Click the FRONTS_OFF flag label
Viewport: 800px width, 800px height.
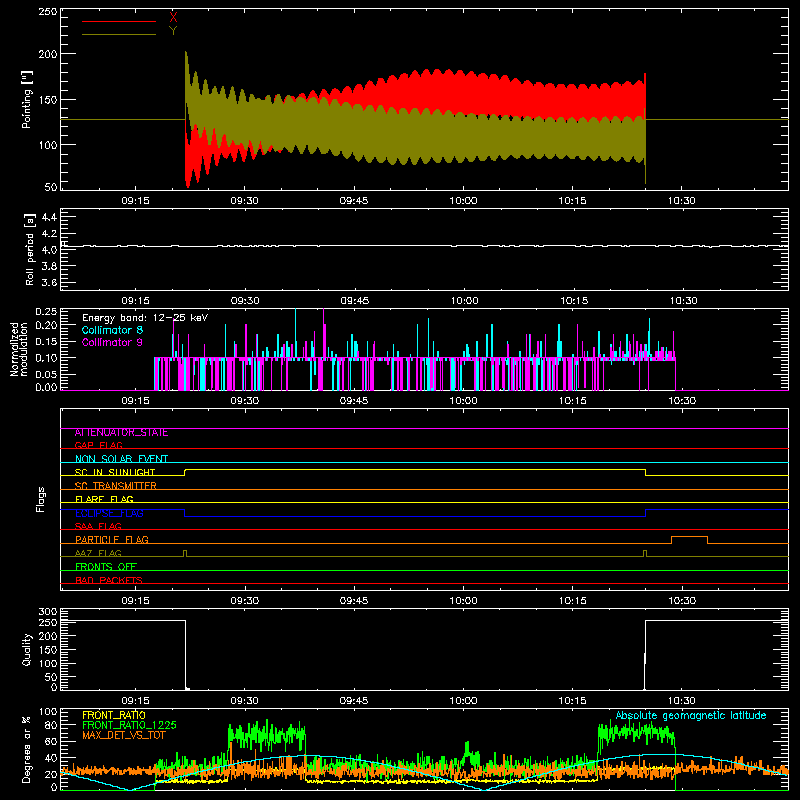[106, 567]
